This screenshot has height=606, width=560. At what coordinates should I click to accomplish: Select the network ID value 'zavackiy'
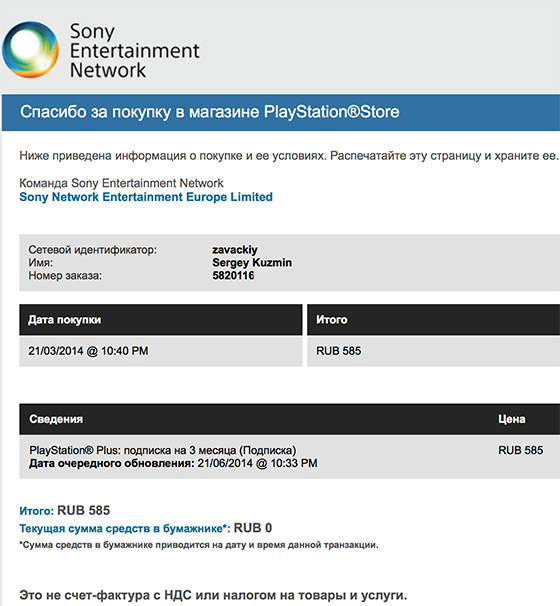(235, 250)
